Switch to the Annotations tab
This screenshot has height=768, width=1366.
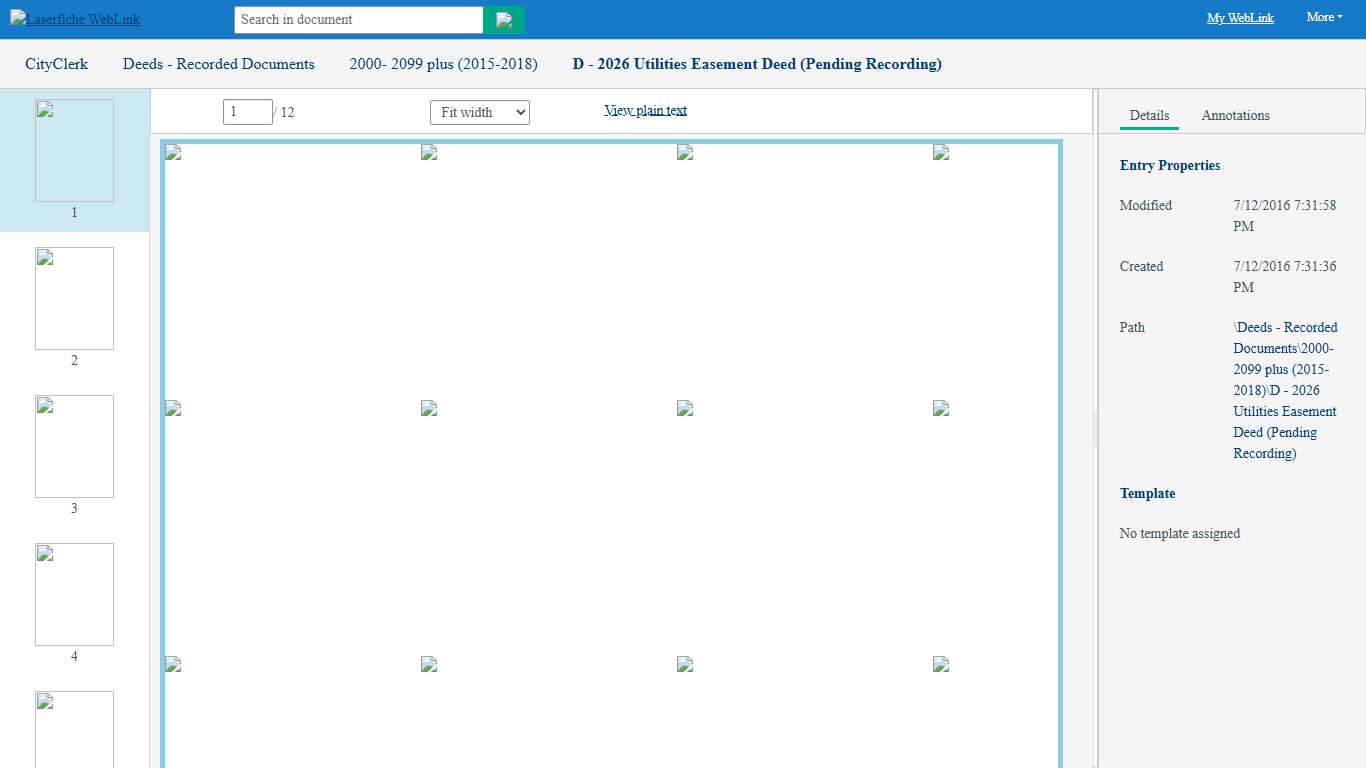click(x=1235, y=116)
